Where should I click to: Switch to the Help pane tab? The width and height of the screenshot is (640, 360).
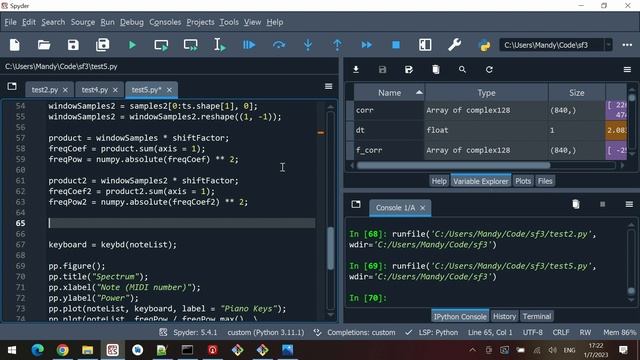pos(439,181)
